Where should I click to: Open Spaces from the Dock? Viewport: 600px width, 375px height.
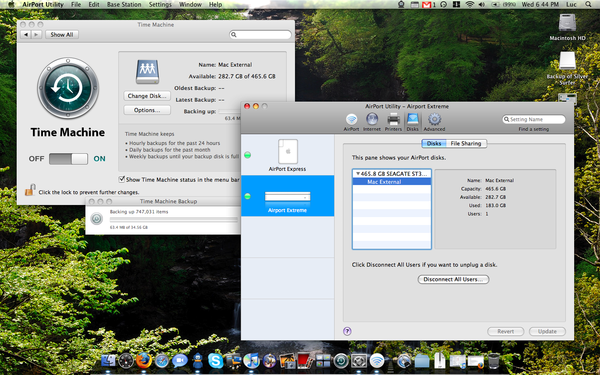click(x=323, y=360)
